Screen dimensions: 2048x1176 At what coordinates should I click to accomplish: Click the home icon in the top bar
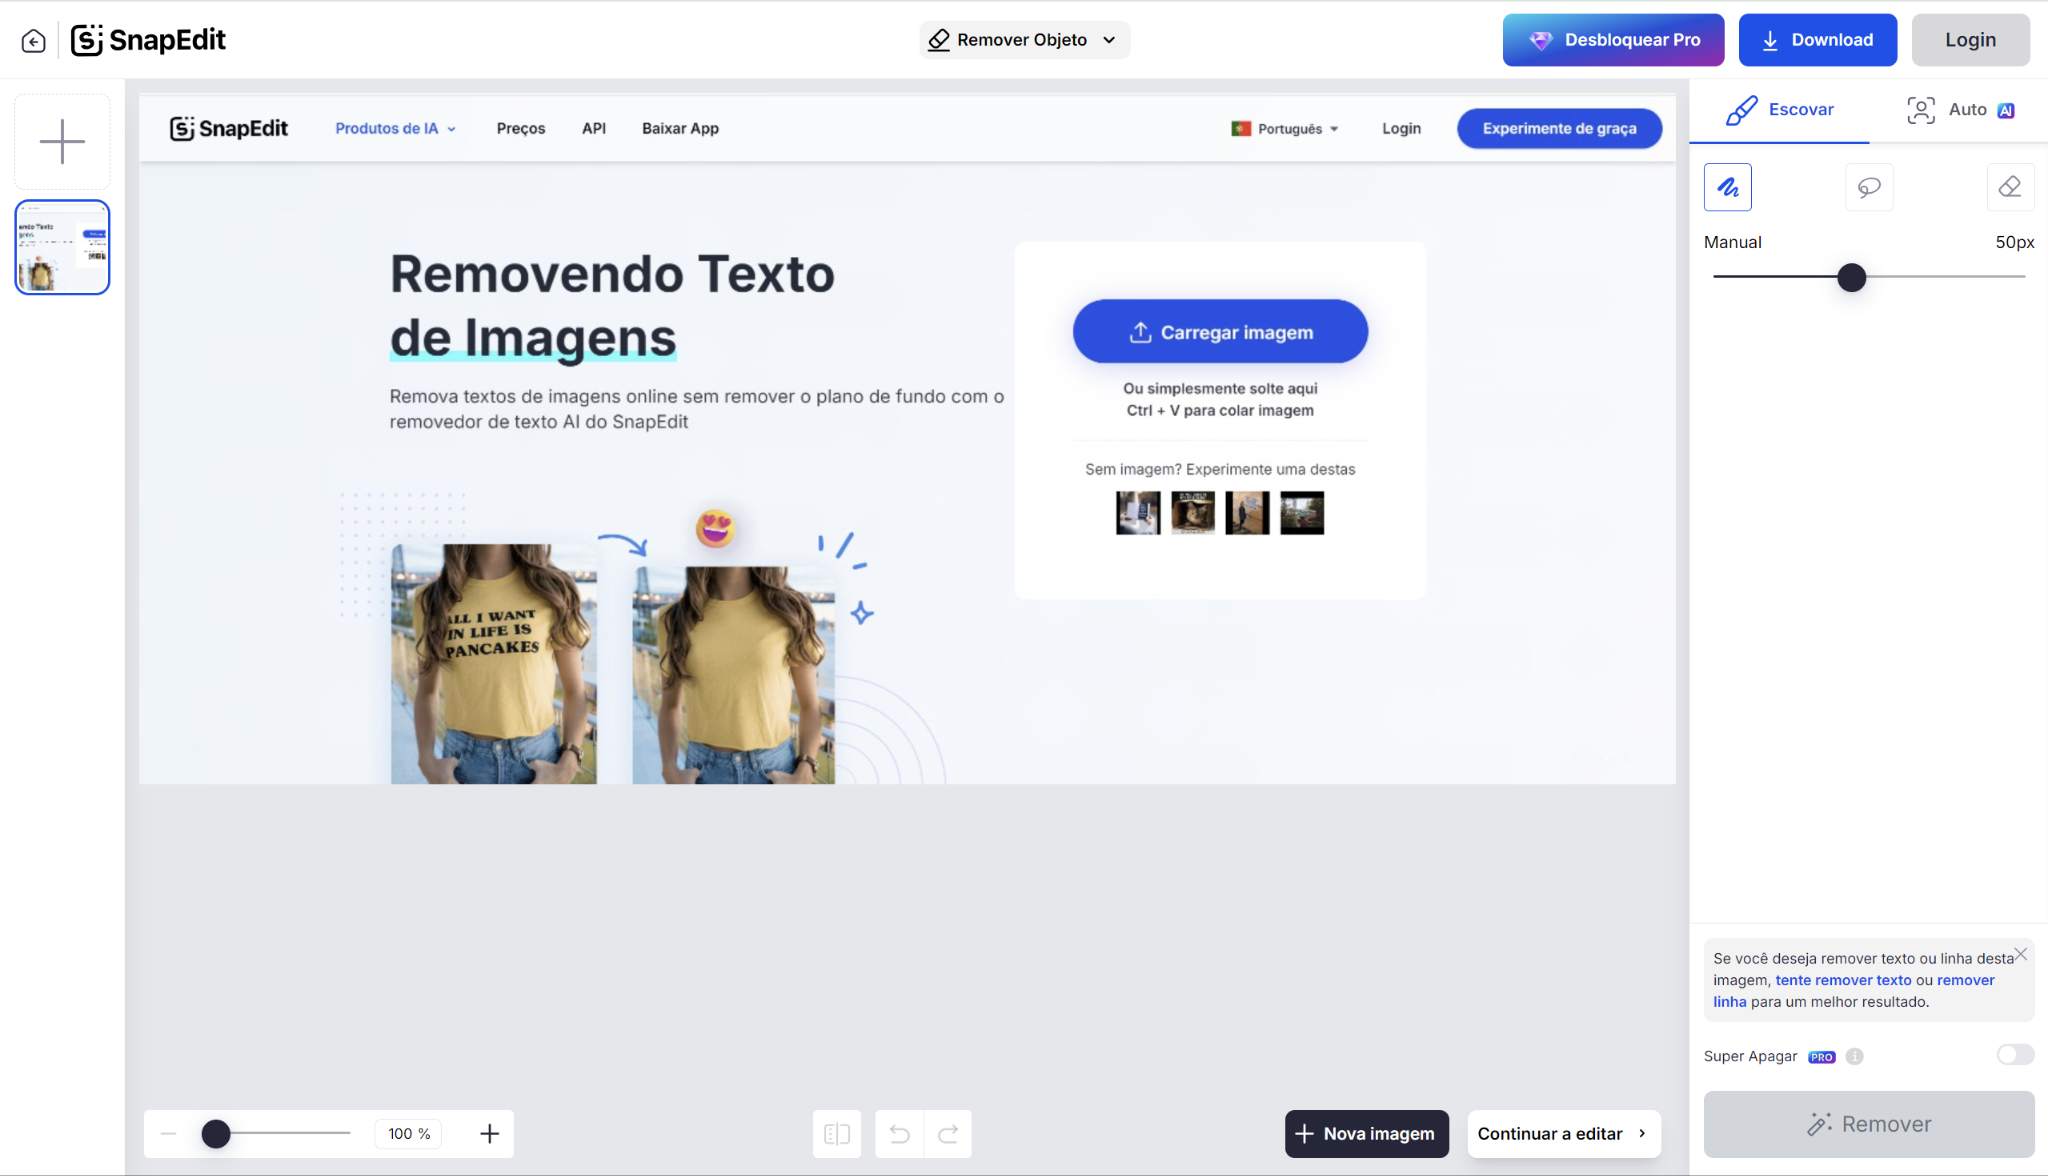tap(33, 40)
